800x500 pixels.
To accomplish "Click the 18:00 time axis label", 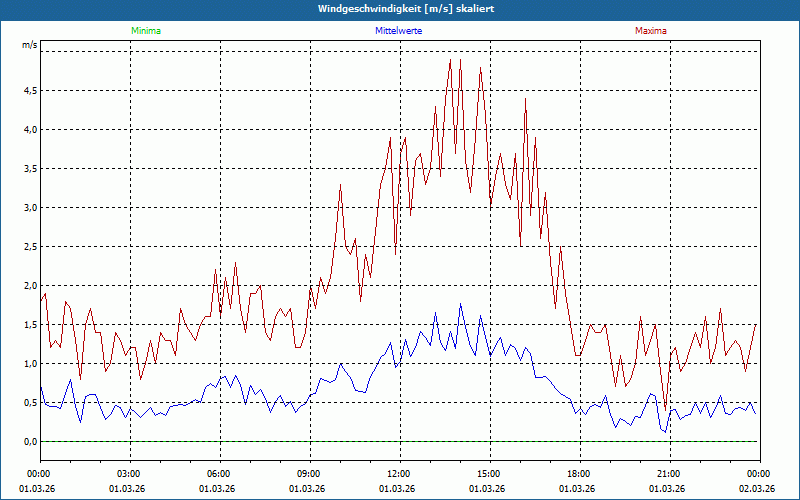I will (580, 474).
